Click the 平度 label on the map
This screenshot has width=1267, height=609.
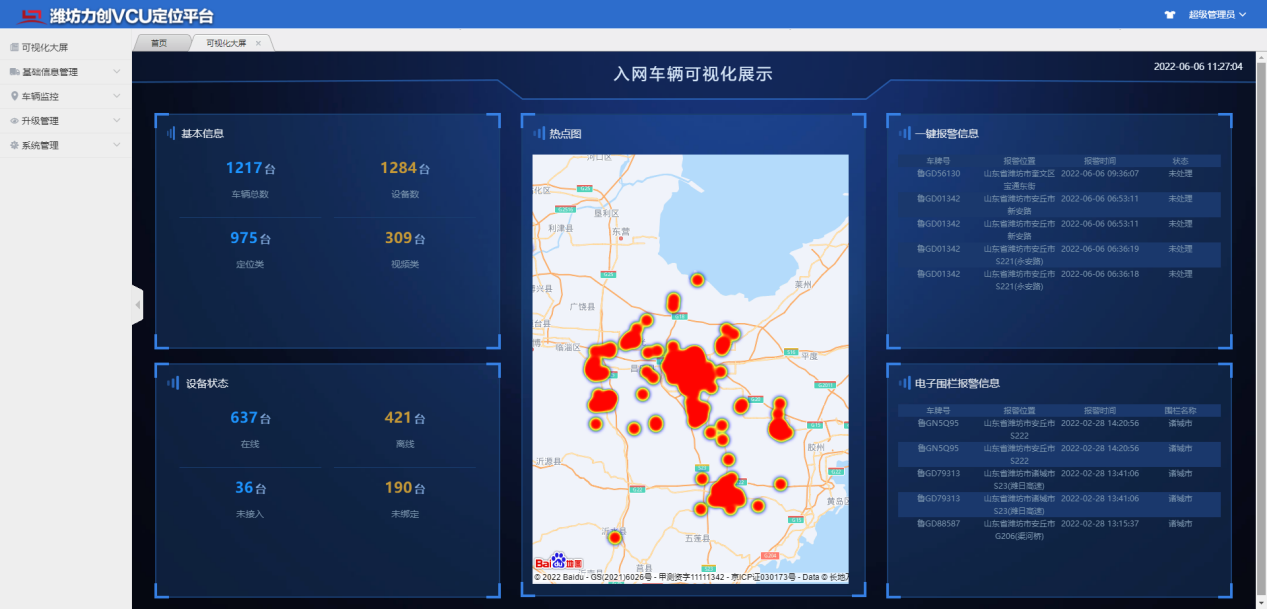[x=809, y=355]
